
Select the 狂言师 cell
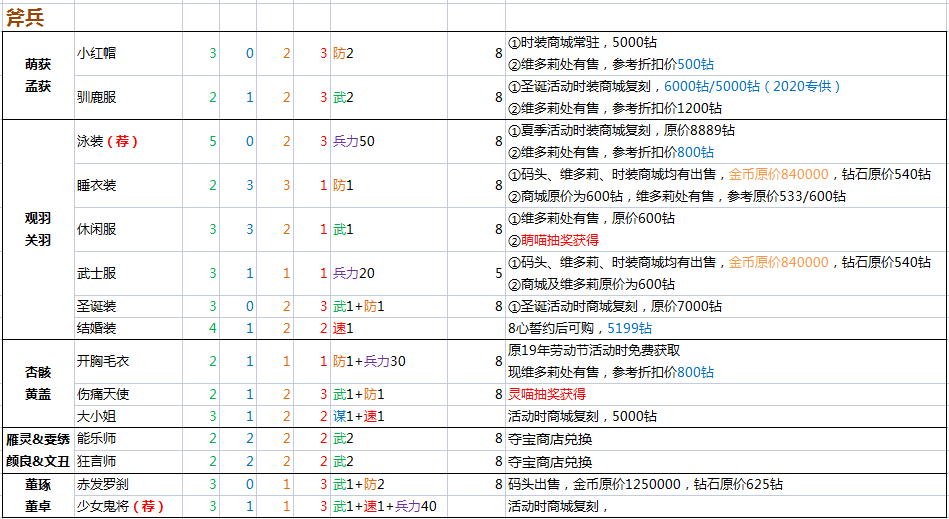(x=128, y=462)
